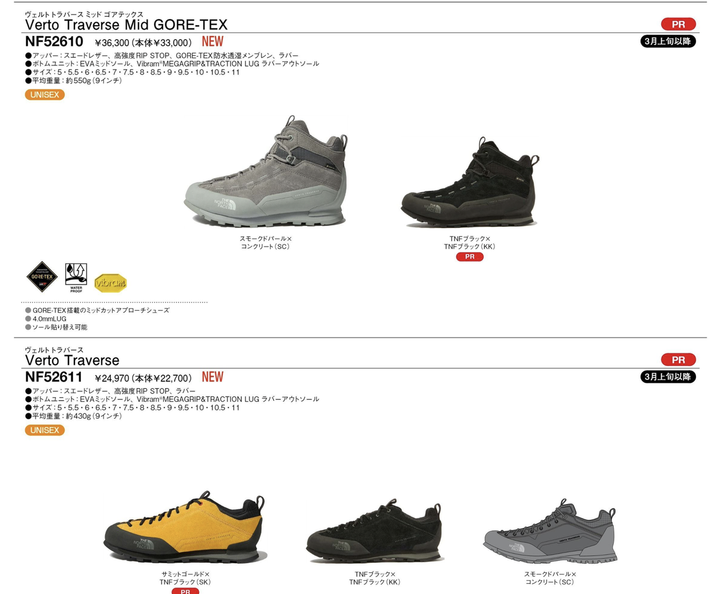Screen dimensions: 720x594
Task: Click the UNISEX badge under NF52610
Action: 45,95
